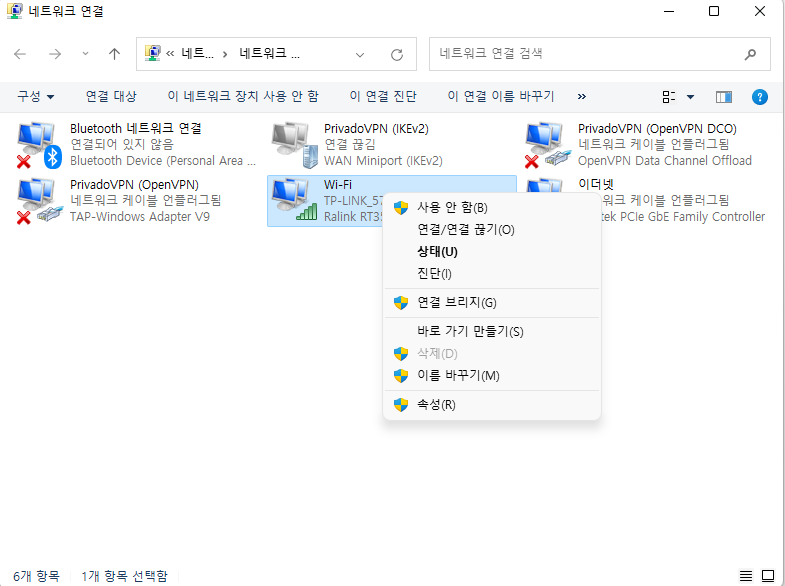
Task: Click 이 연결 이름 바꾸기 toolbar button
Action: (501, 96)
